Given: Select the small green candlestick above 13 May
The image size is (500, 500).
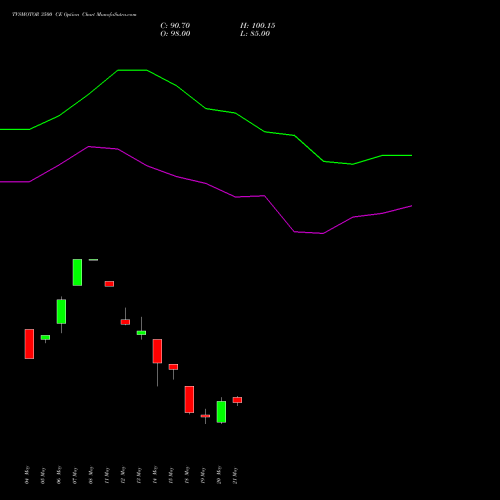Looking at the screenshot, I should (x=141, y=333).
